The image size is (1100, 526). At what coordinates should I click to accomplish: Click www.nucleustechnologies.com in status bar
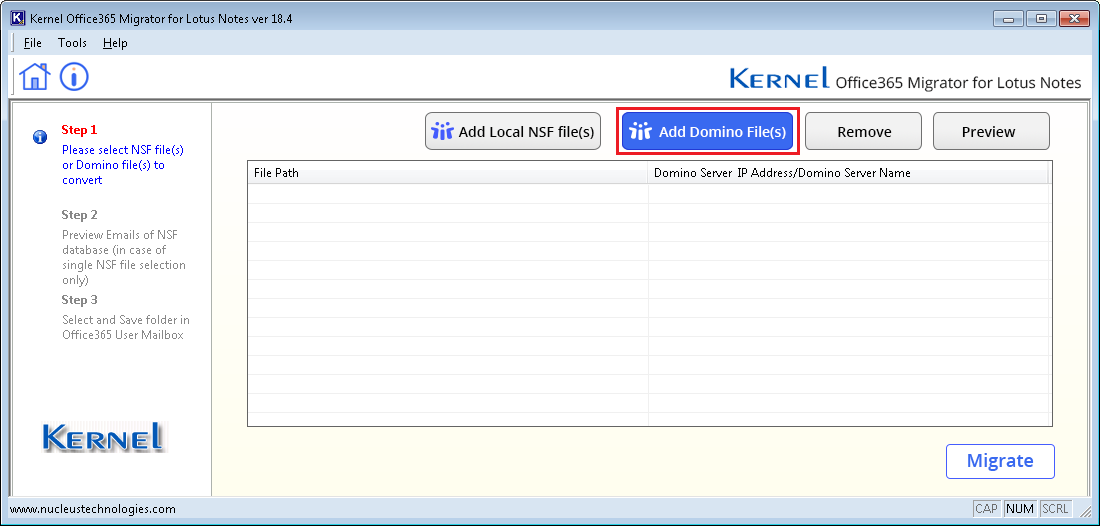click(93, 509)
